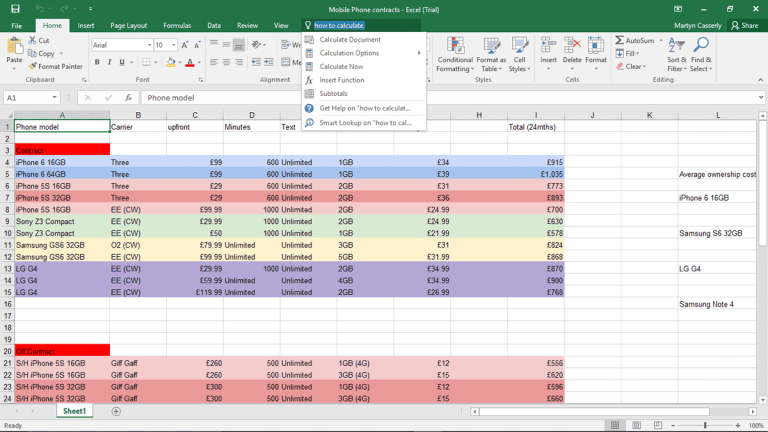Click the Format Painter brush icon

[32, 66]
